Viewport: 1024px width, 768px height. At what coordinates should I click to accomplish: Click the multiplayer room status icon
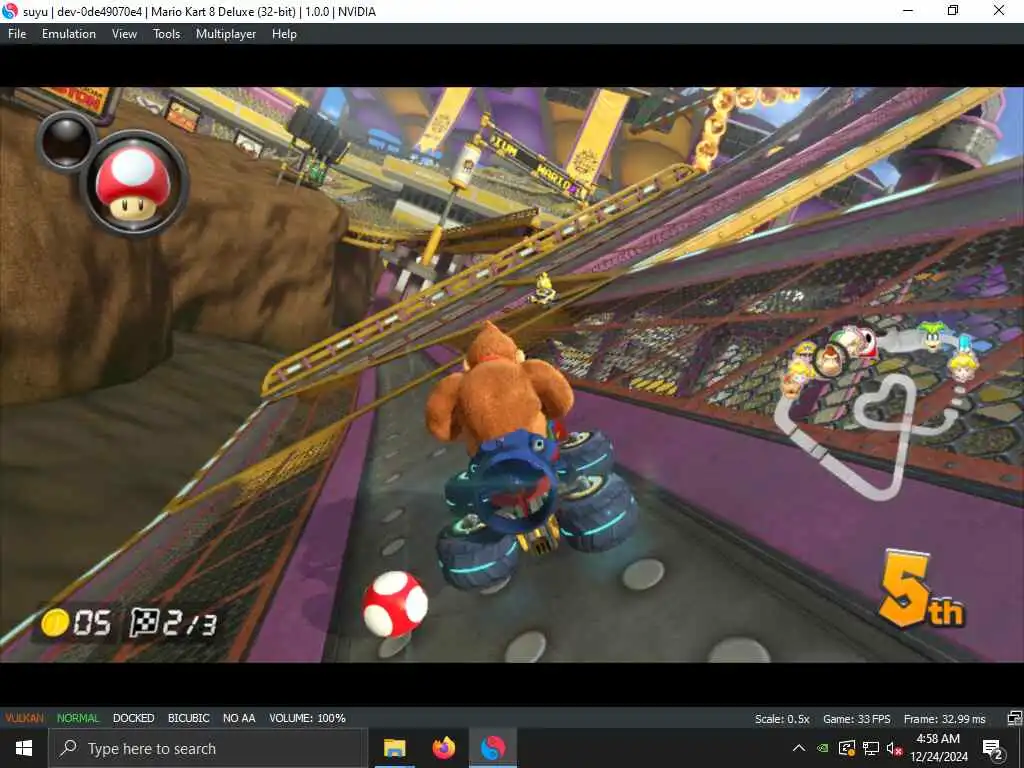tap(1014, 718)
